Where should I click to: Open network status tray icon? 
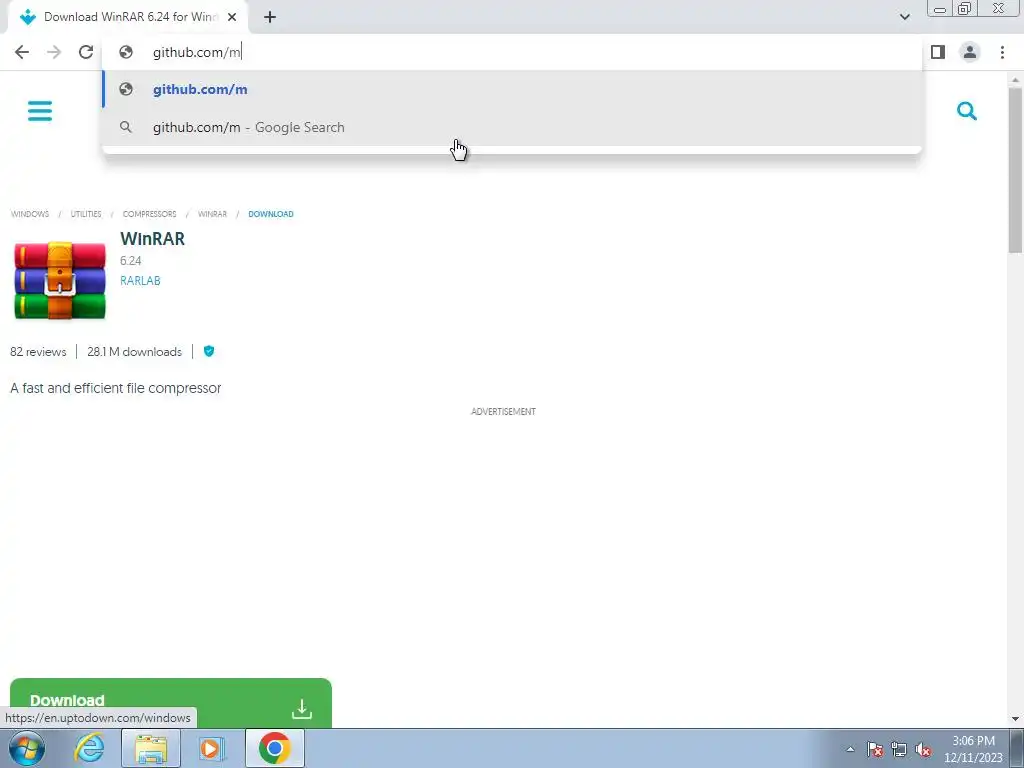click(899, 749)
